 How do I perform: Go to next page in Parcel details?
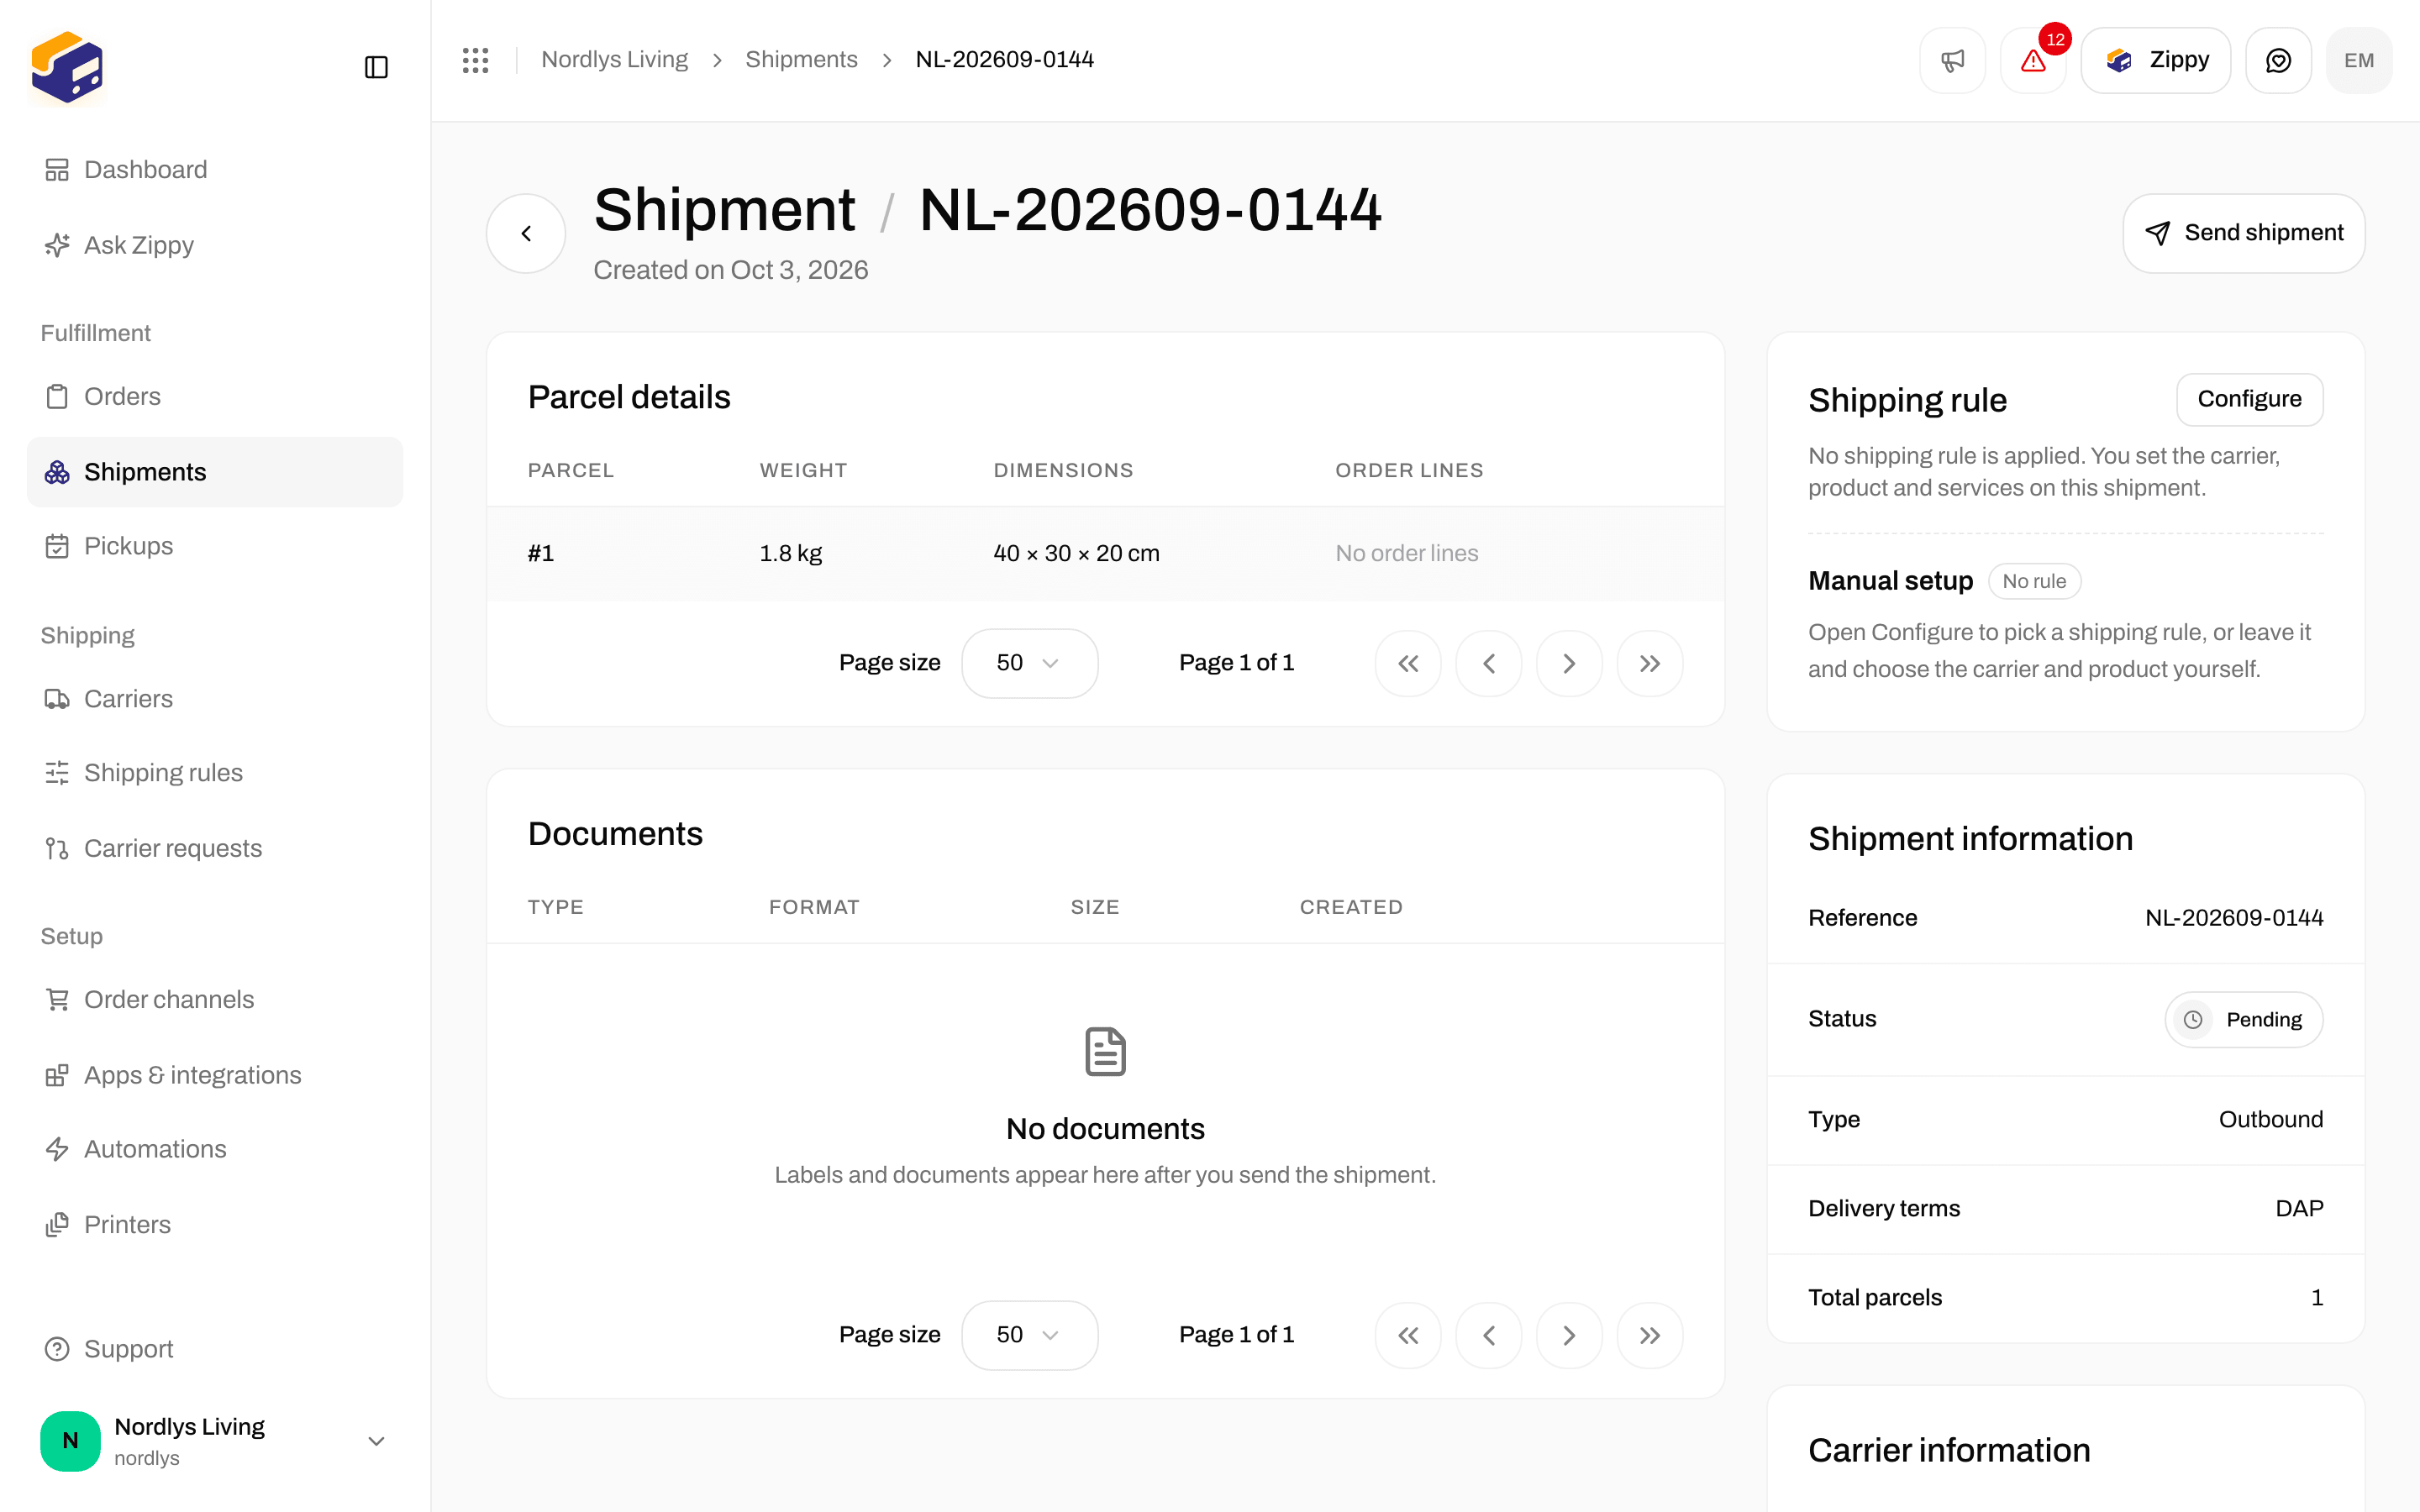(1569, 663)
